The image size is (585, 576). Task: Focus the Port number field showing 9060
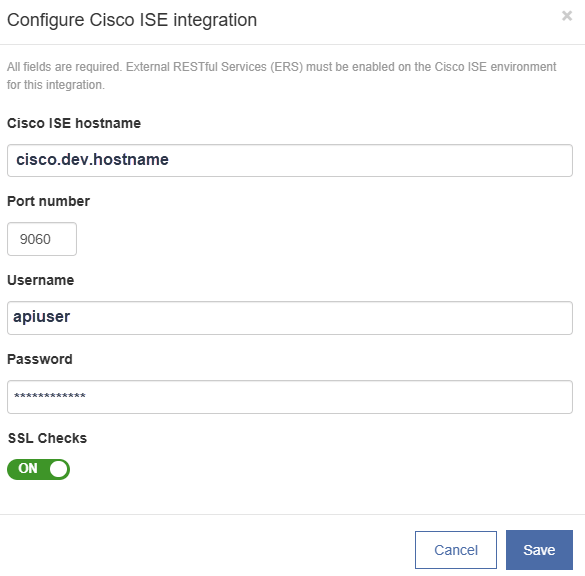42,239
